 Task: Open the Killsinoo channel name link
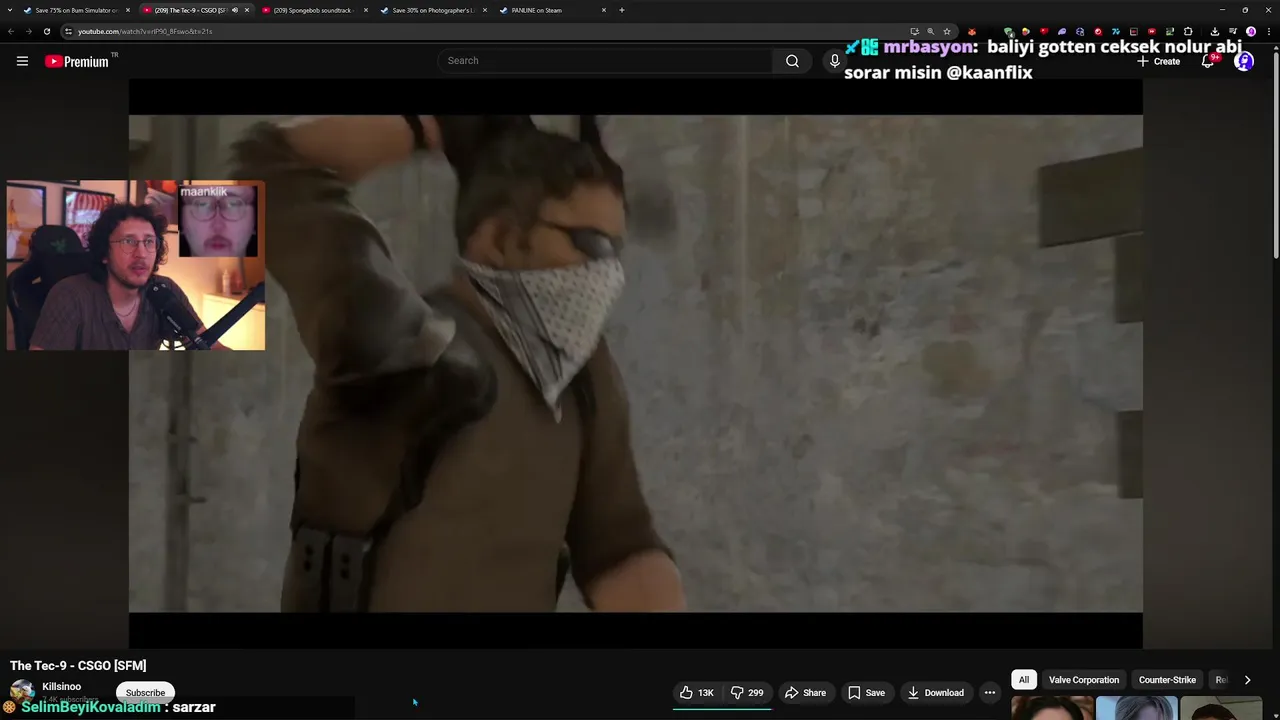[62, 686]
